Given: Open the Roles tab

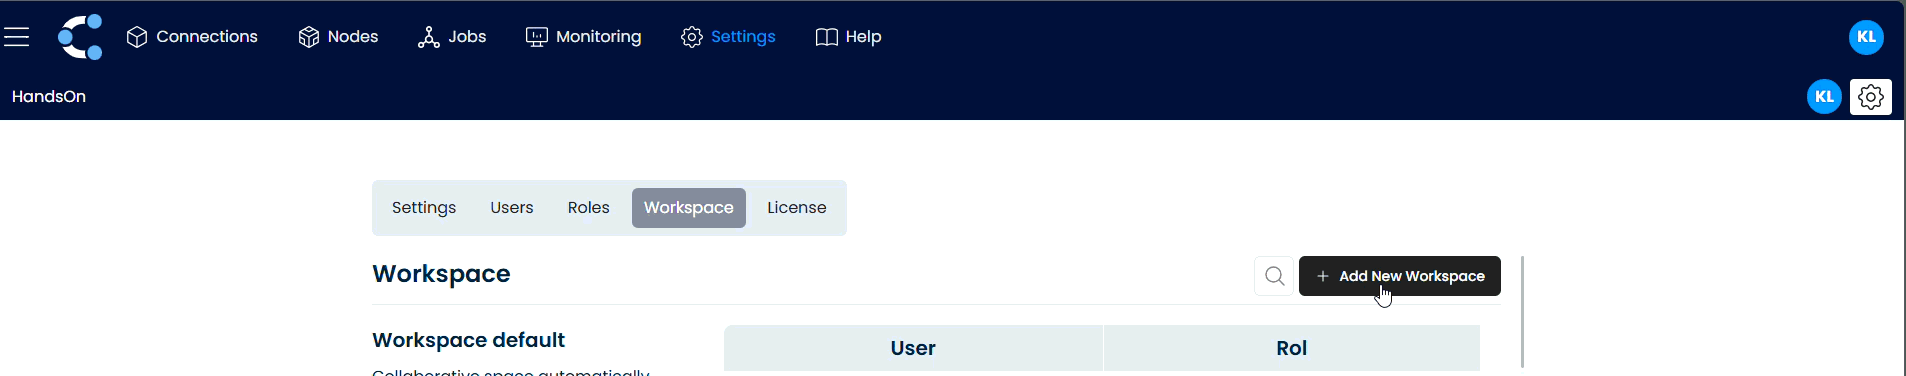Looking at the screenshot, I should pos(589,208).
